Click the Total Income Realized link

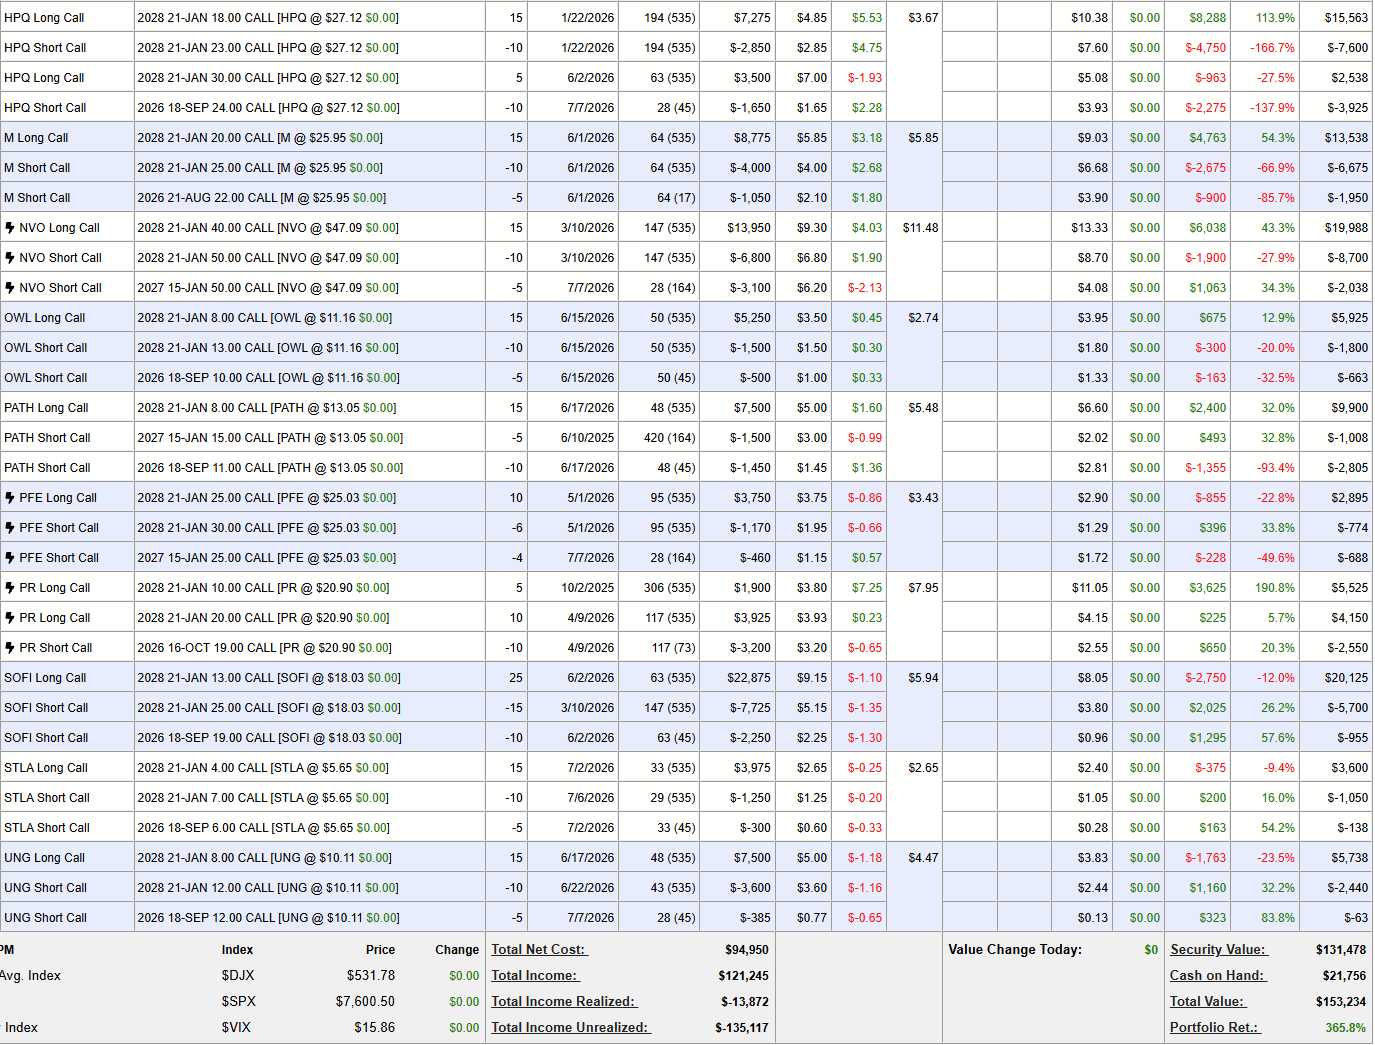tap(564, 1002)
